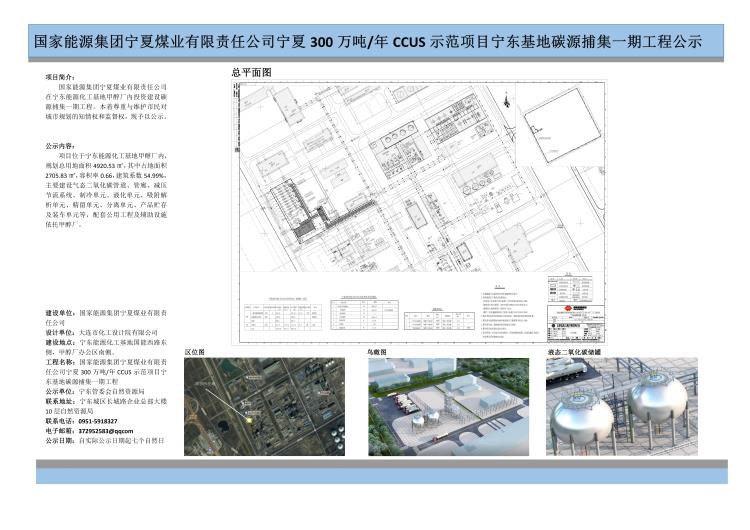Click the land area value '4920.53 ㎡' in 公示内容
The width and height of the screenshot is (750, 530).
pos(110,166)
